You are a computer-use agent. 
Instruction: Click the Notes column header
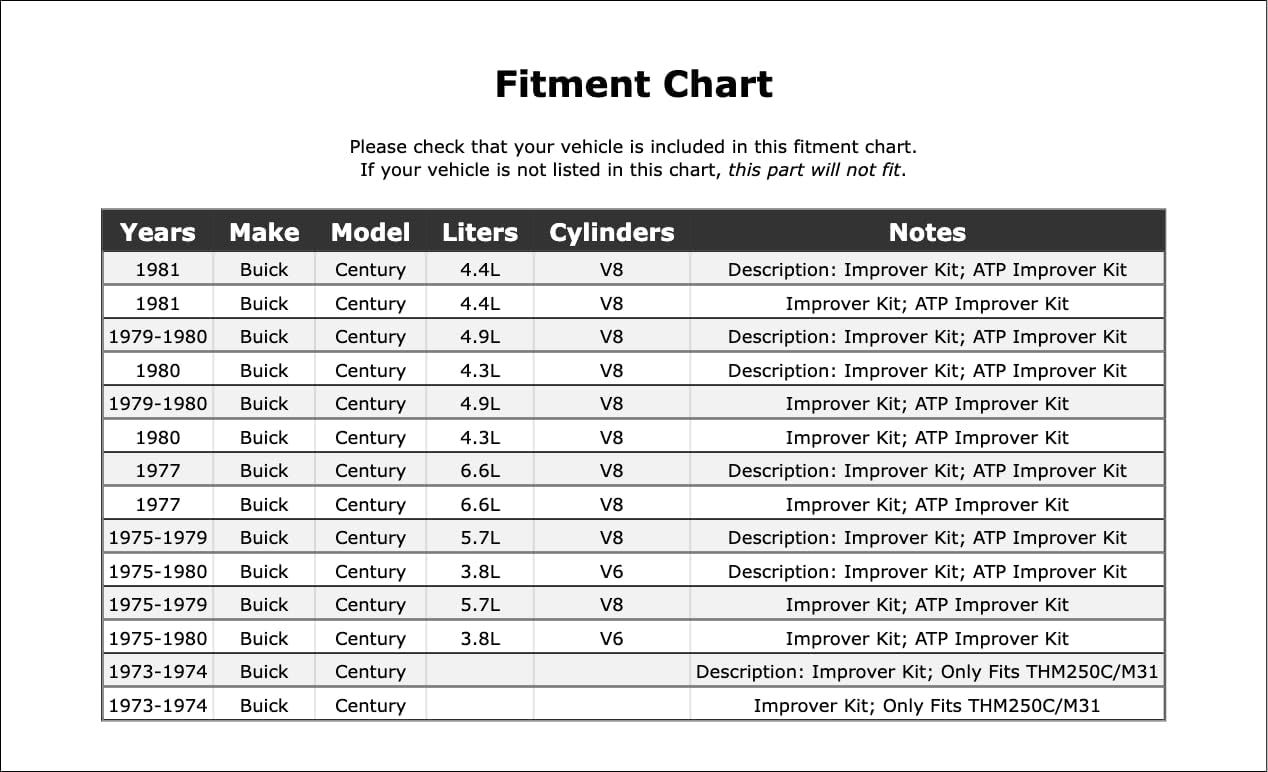click(927, 232)
